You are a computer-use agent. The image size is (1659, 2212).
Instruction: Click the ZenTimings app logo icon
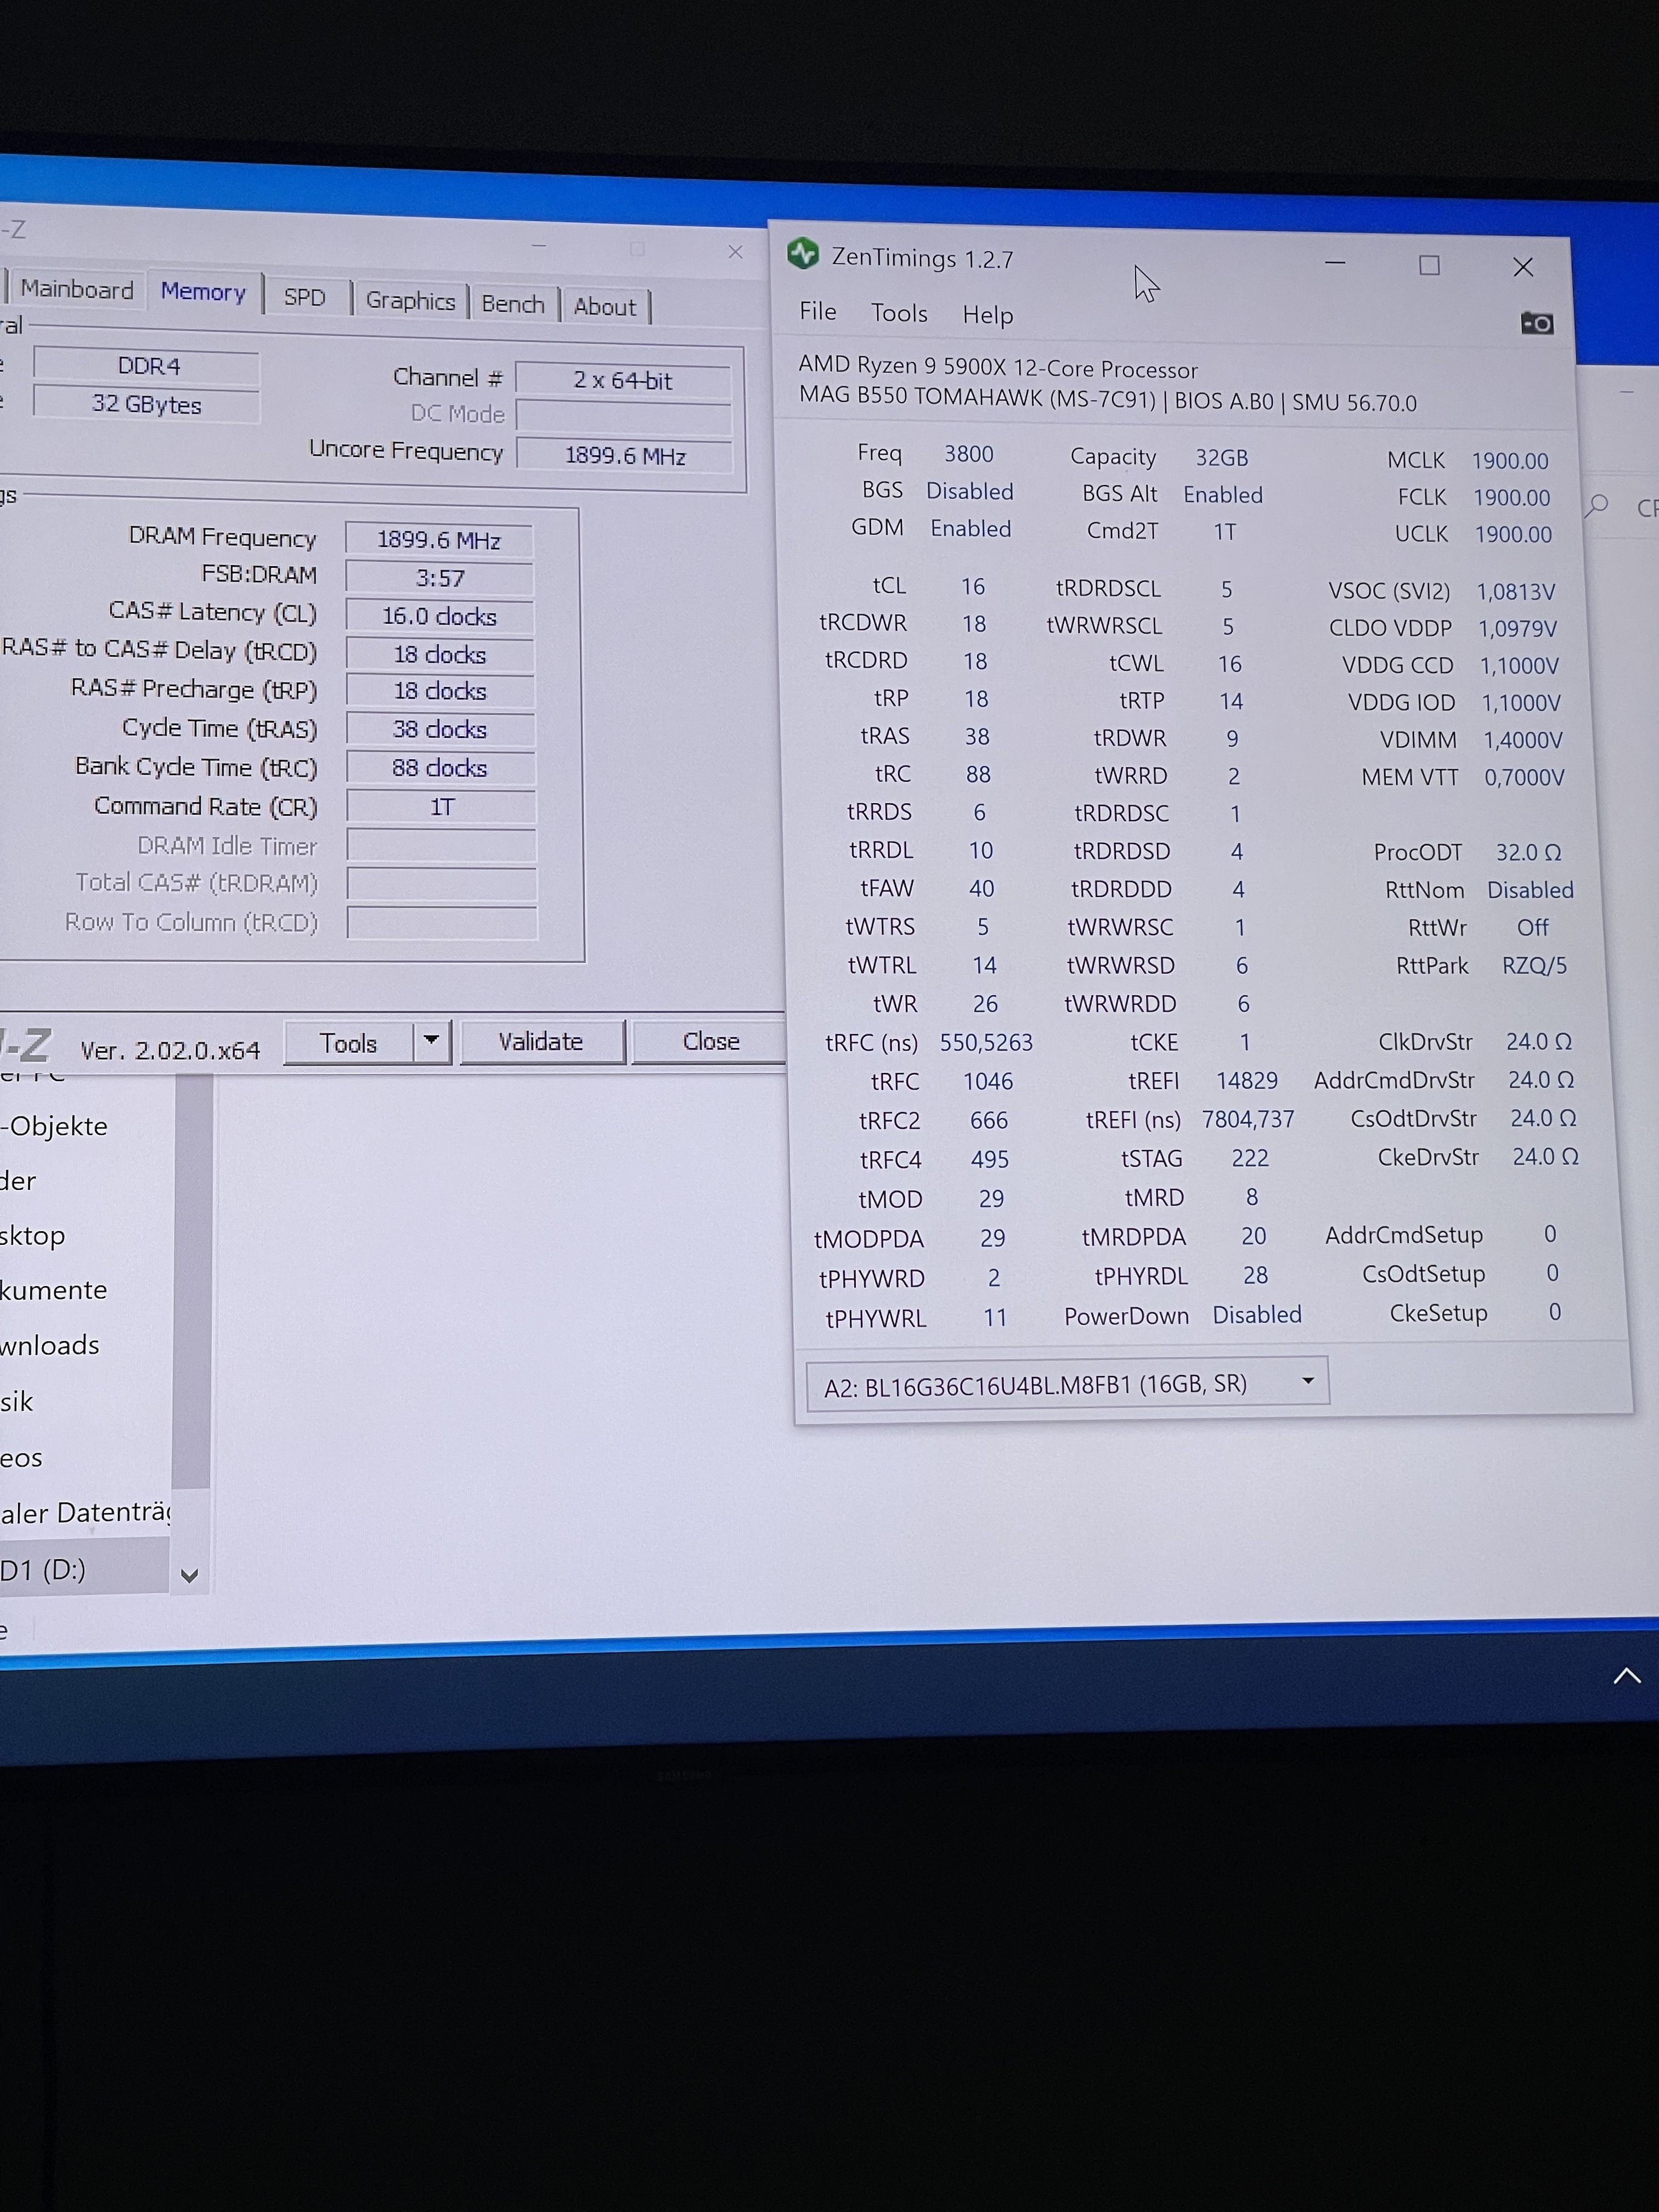(802, 254)
